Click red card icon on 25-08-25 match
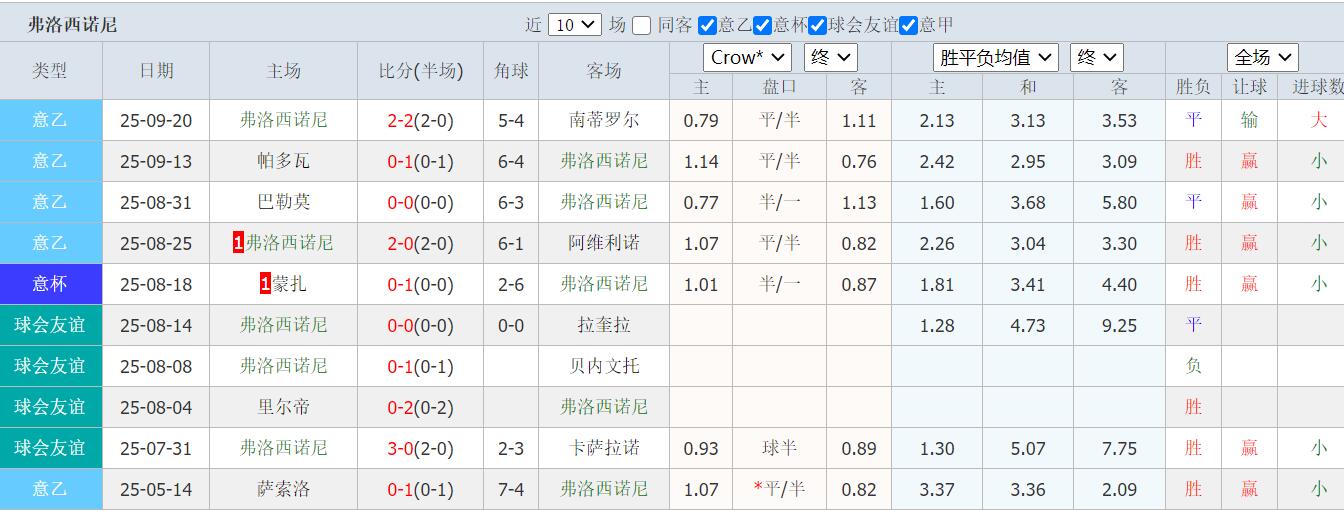This screenshot has width=1344, height=511. tap(238, 243)
